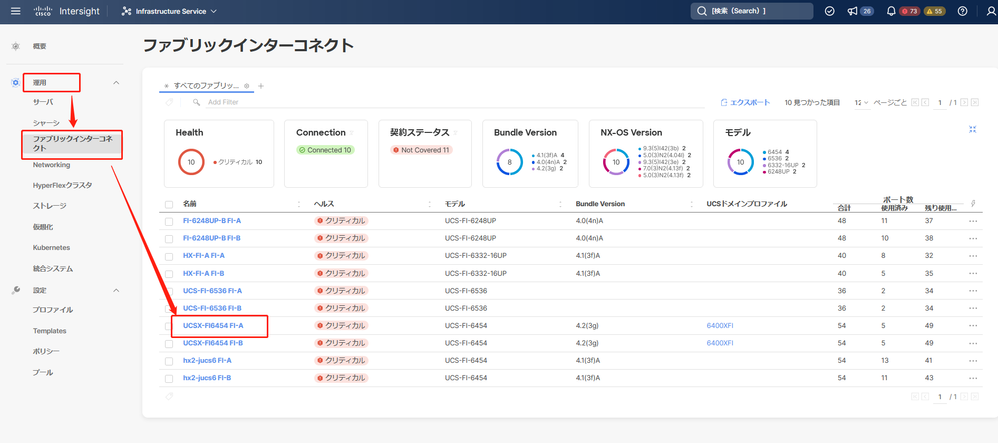This screenshot has width=998, height=443.
Task: Show the 55 warning alarms badge
Action: click(x=934, y=11)
